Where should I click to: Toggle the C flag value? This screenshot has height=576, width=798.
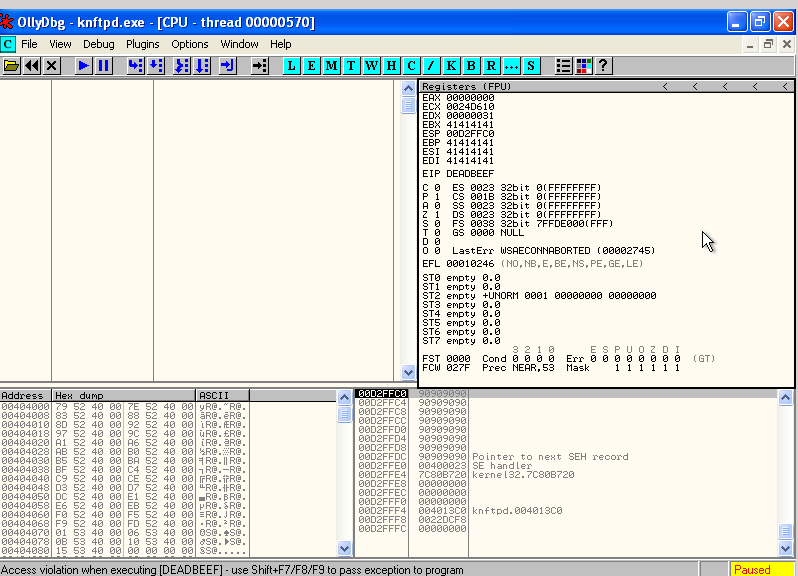coord(437,188)
